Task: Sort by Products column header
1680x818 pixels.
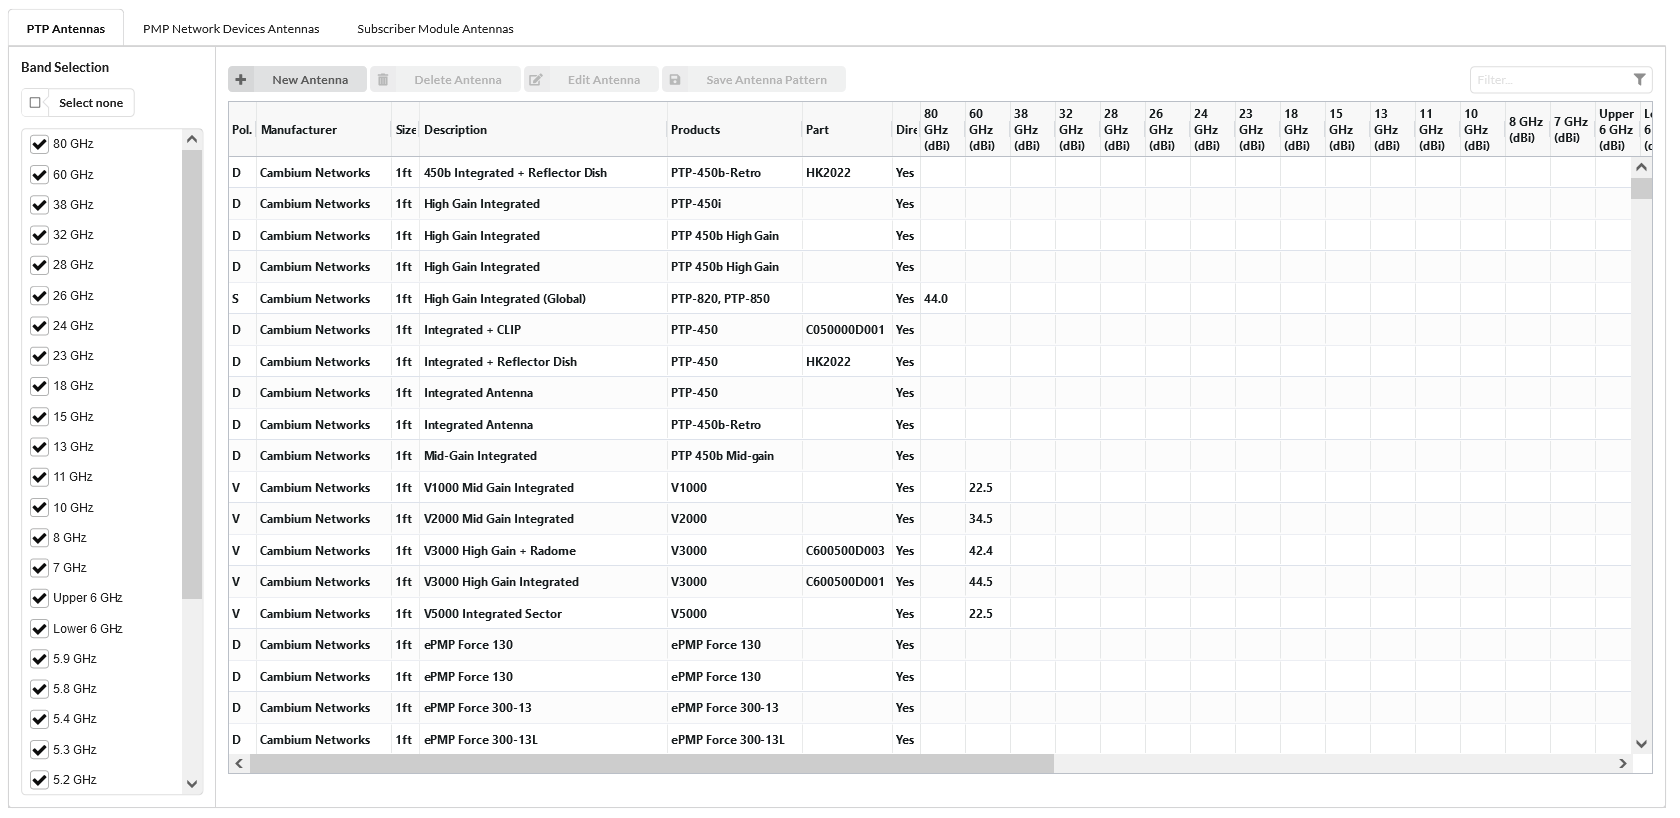Action: click(734, 130)
